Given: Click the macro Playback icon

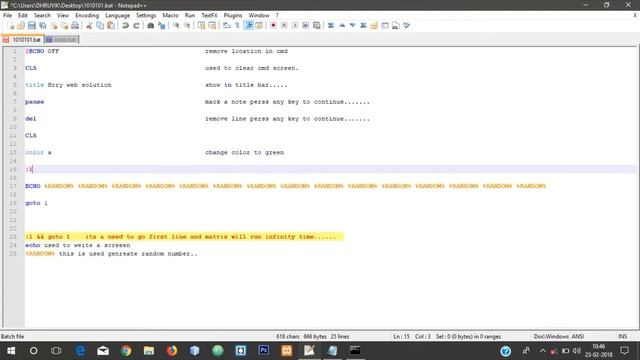Looking at the screenshot, I should point(295,26).
